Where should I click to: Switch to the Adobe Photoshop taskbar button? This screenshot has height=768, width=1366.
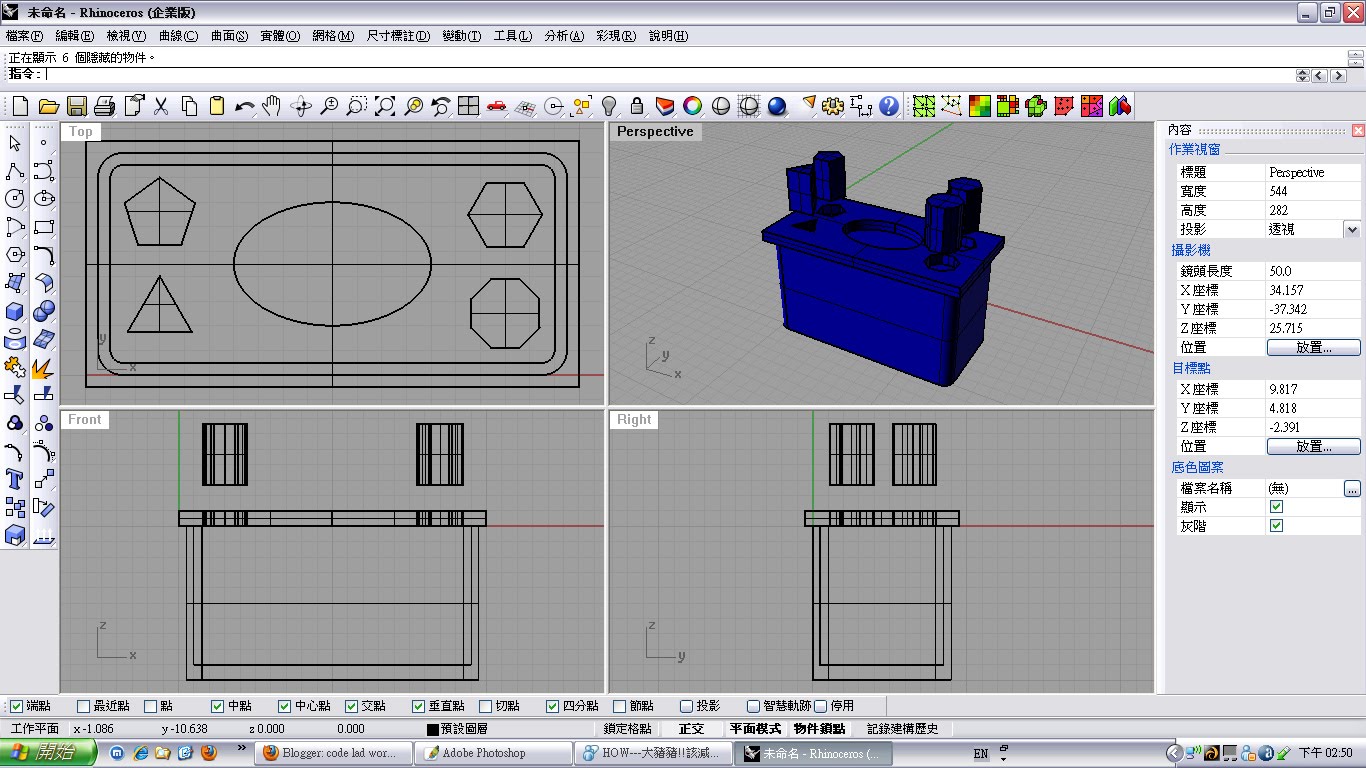[493, 753]
